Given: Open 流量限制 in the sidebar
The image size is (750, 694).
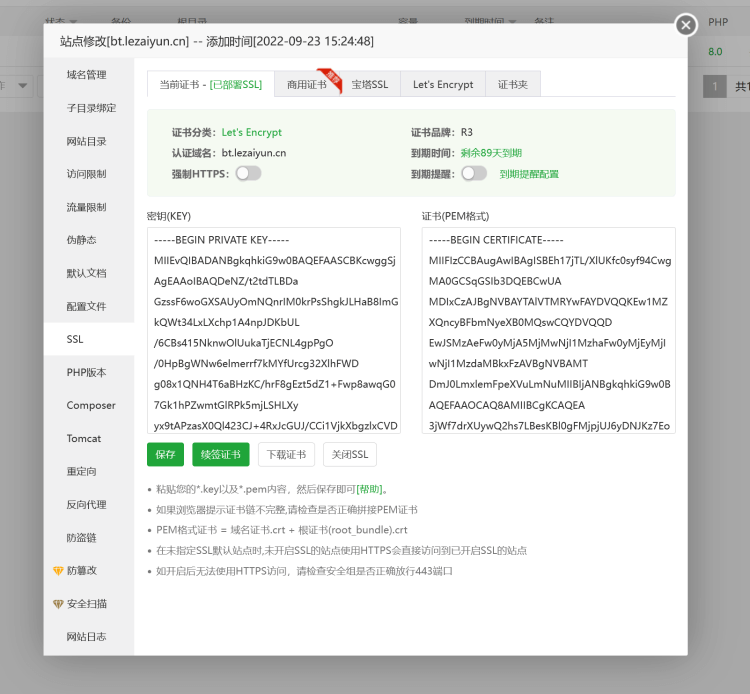Looking at the screenshot, I should coord(89,207).
